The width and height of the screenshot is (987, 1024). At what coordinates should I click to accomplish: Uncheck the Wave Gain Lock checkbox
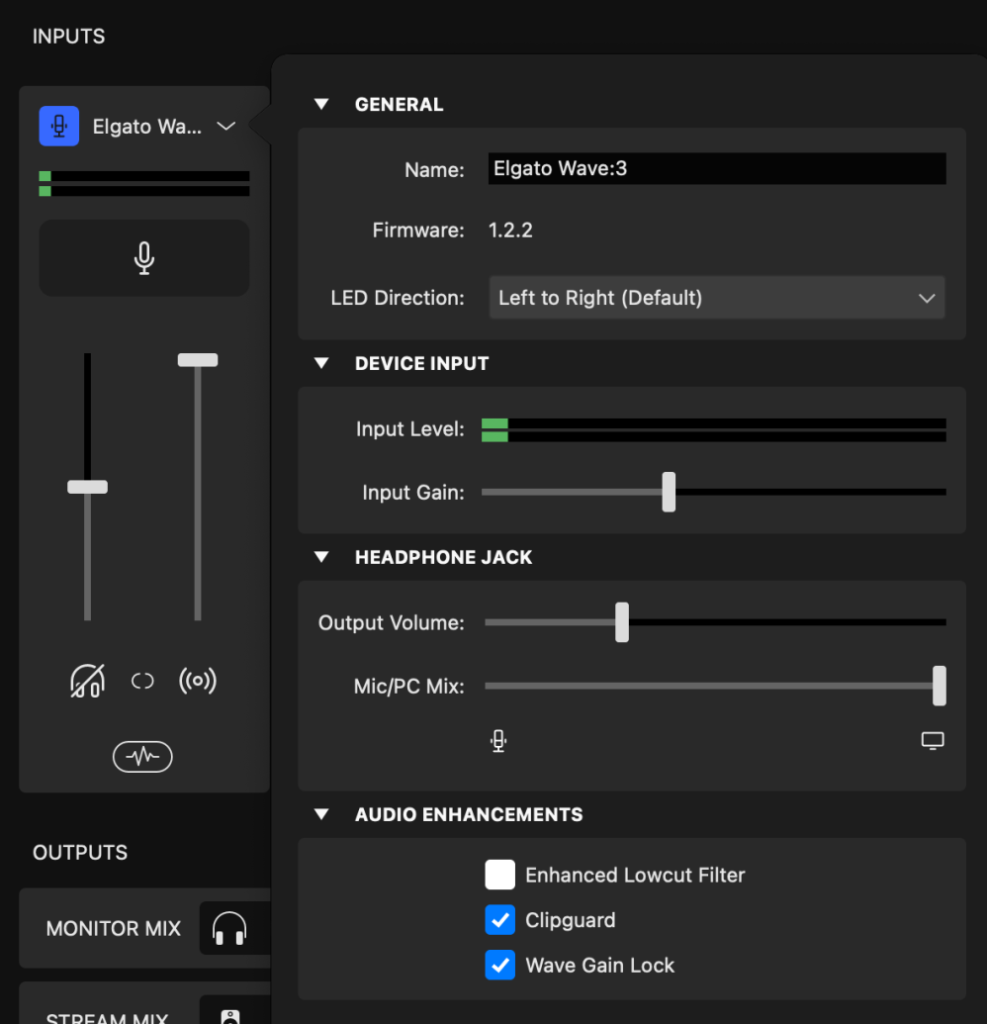[x=500, y=965]
